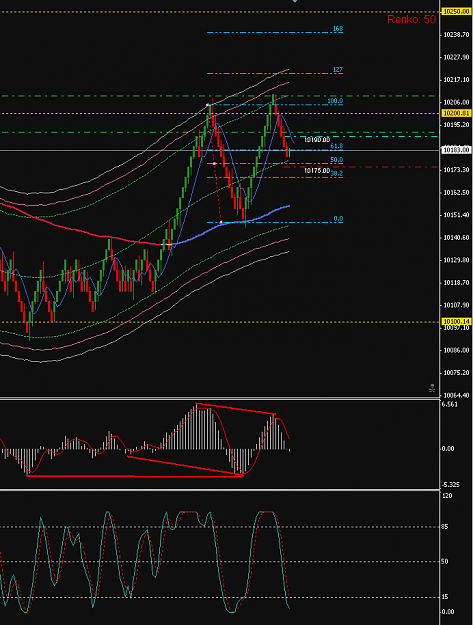Click the 10118.70 axis price
The width and height of the screenshot is (473, 625).
[x=457, y=283]
